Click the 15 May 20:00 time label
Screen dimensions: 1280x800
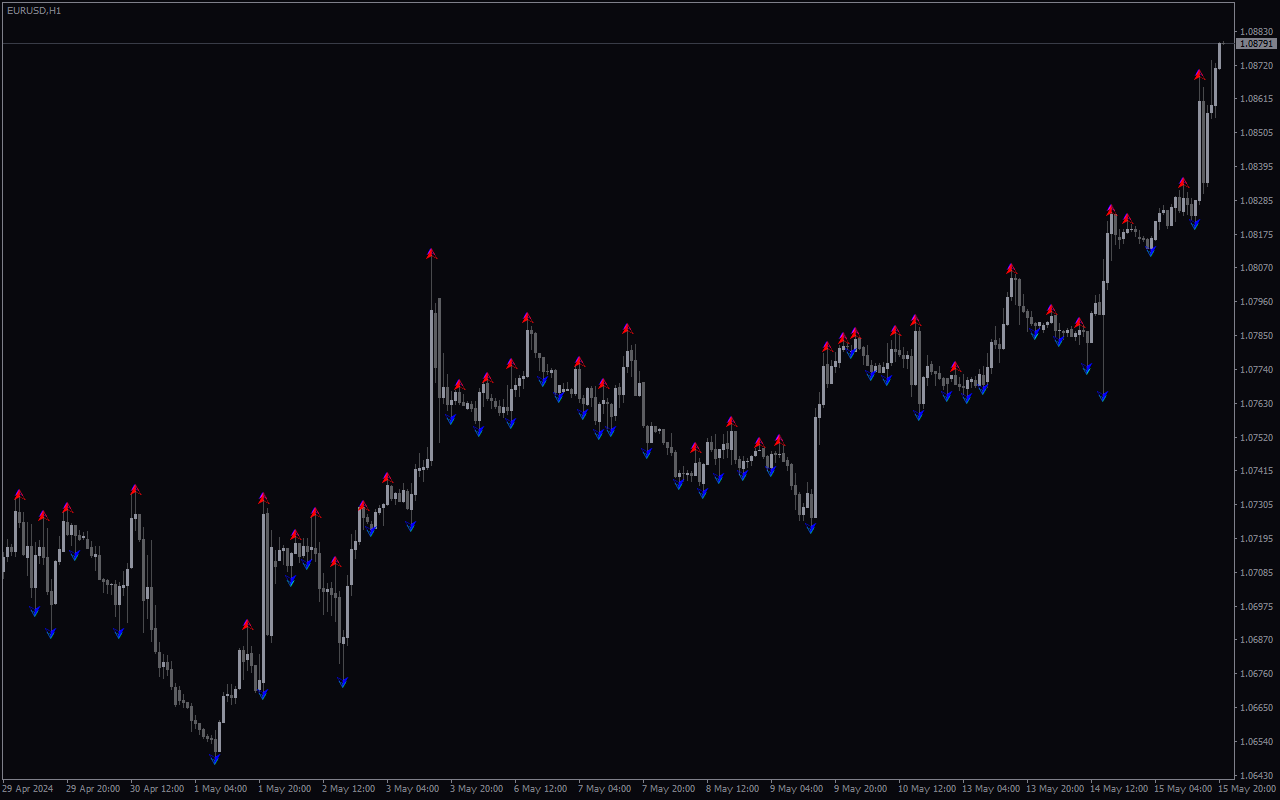pos(1247,789)
